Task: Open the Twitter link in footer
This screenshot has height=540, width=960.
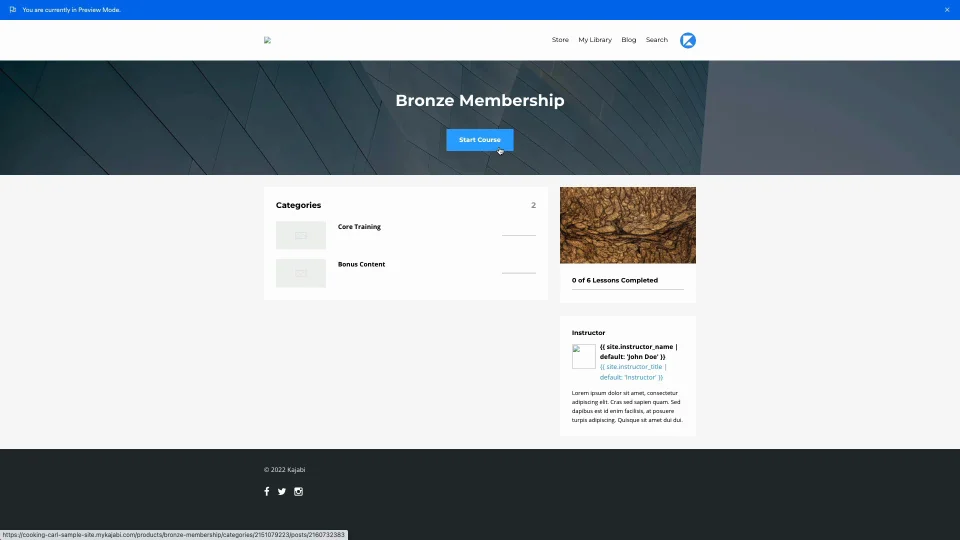Action: tap(282, 491)
